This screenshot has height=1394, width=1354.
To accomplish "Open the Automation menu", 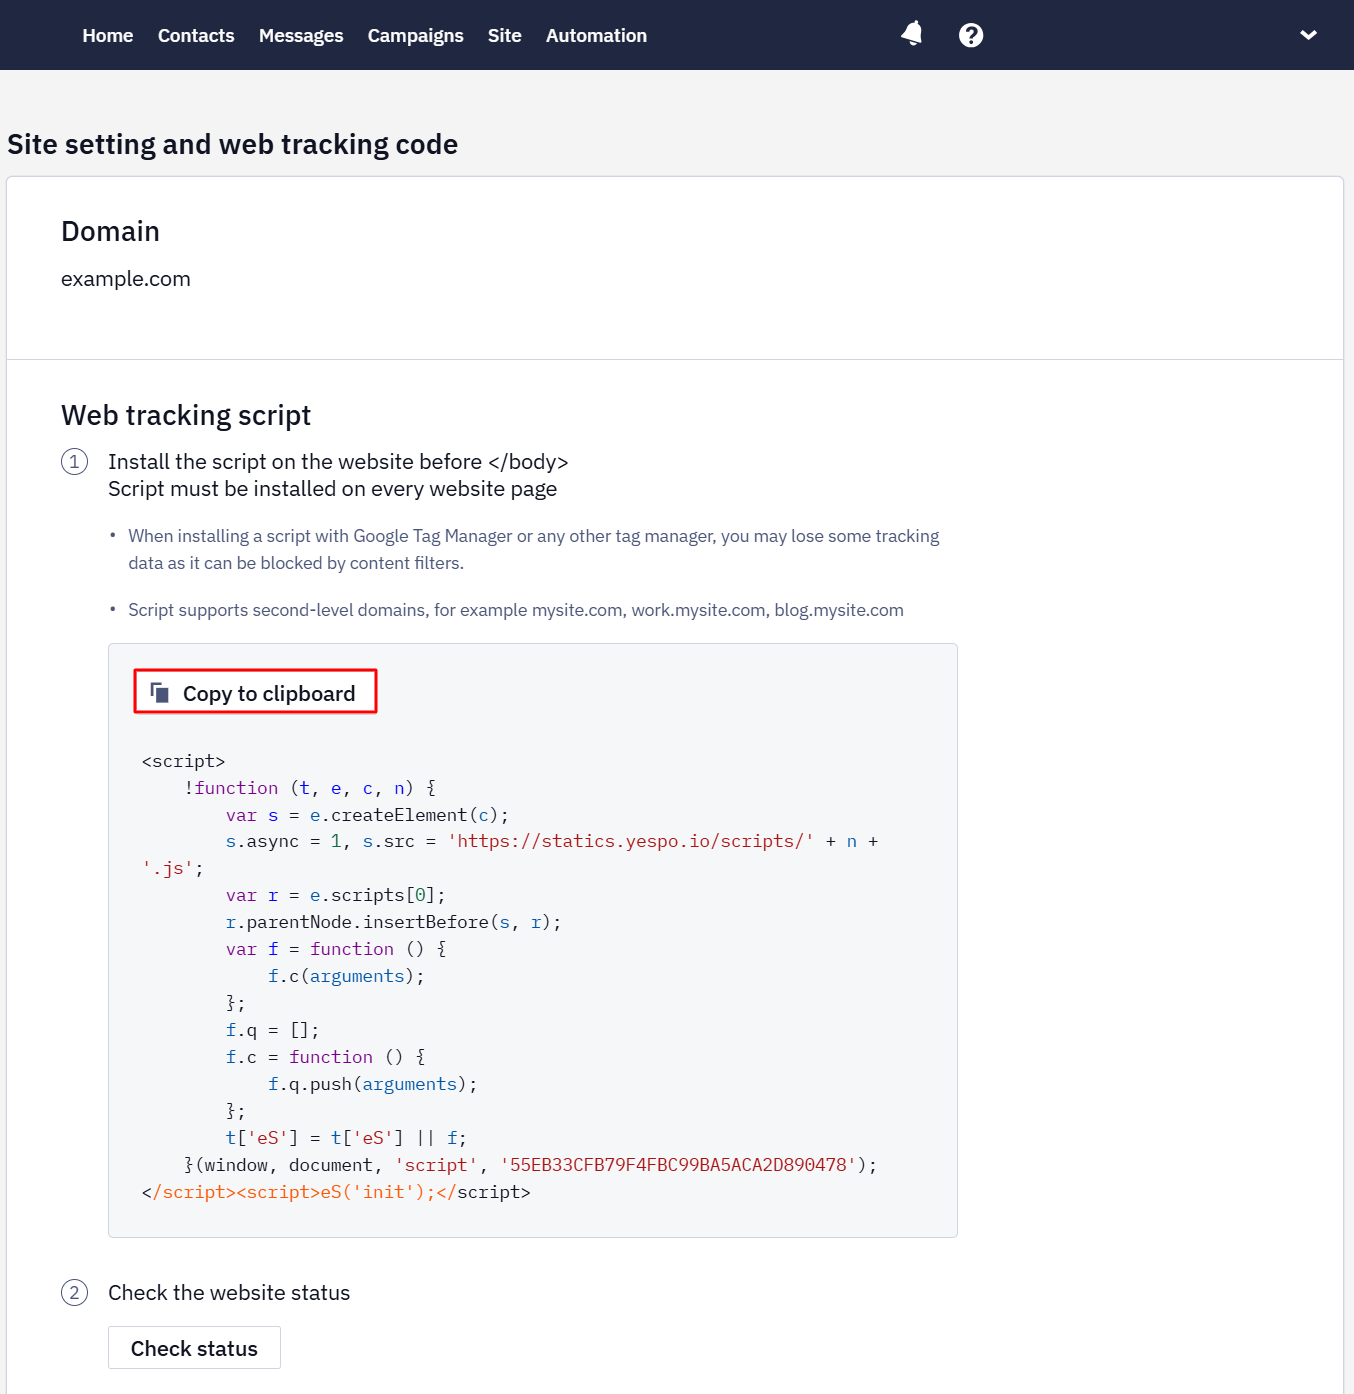I will (x=596, y=35).
